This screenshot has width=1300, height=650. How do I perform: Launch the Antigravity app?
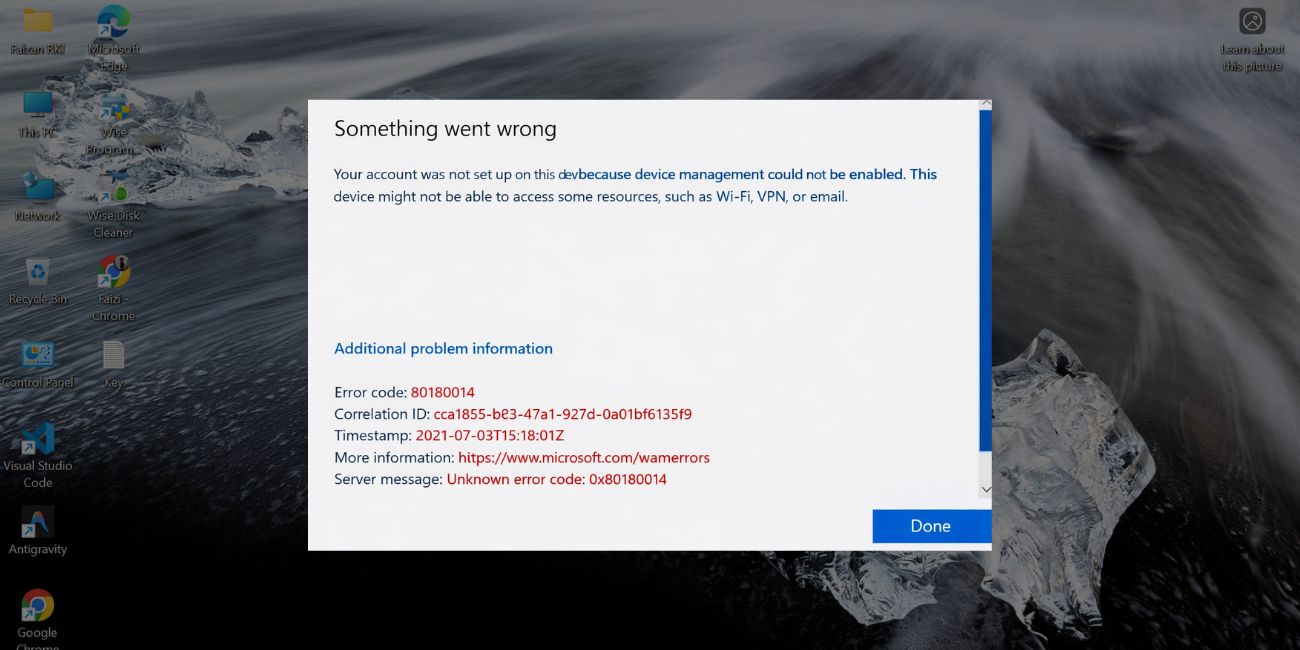tap(37, 522)
